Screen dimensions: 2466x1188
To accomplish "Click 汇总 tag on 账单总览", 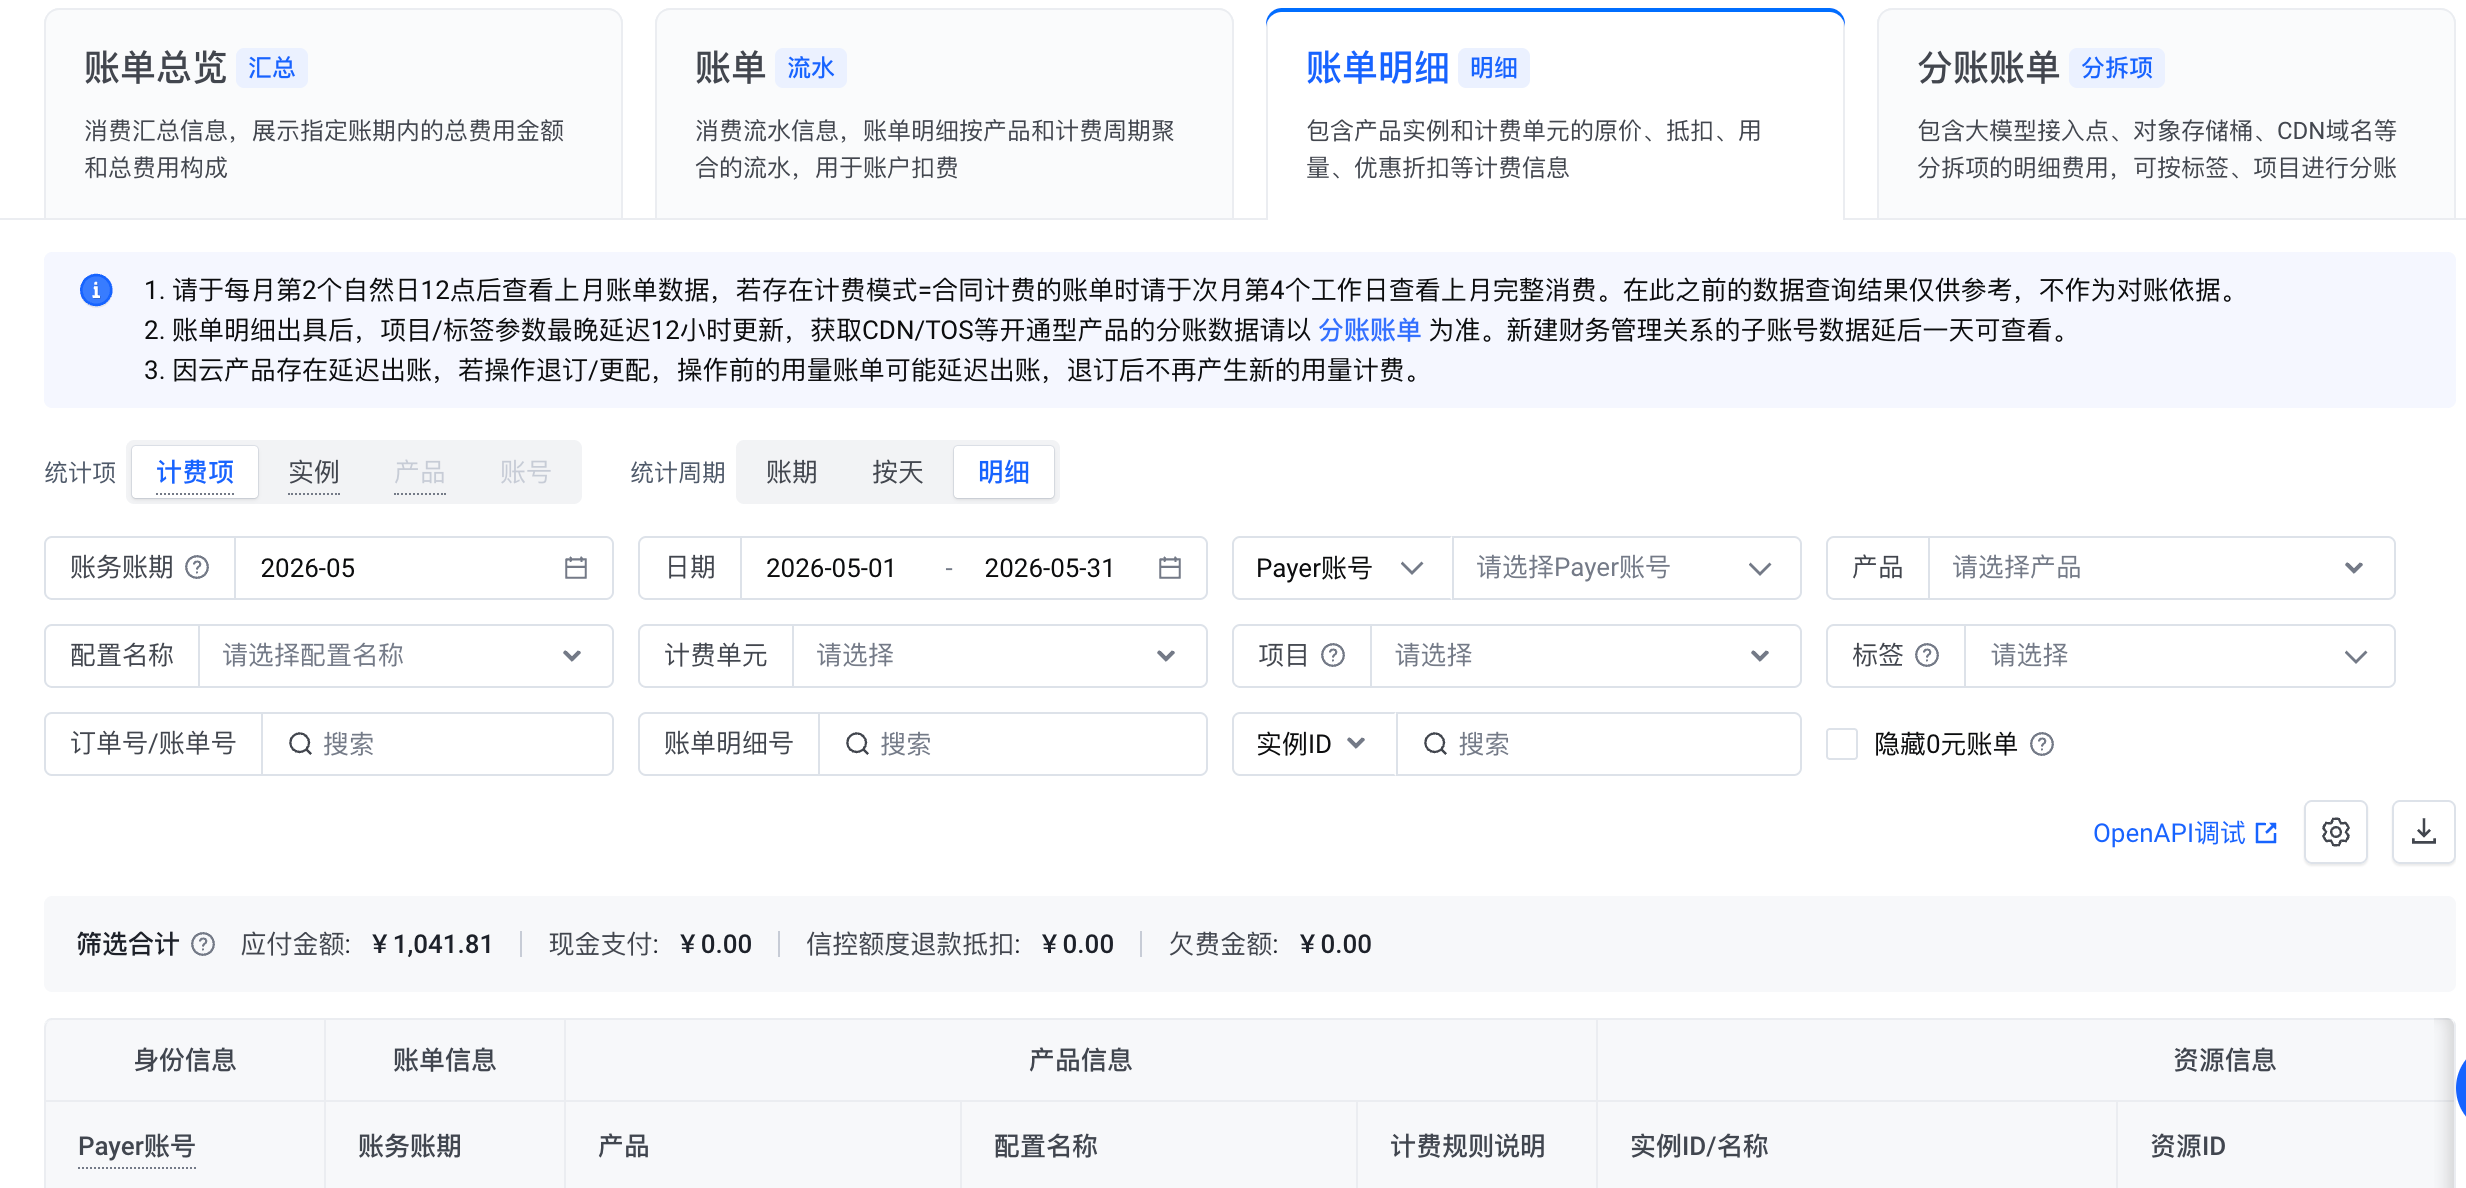I will [271, 68].
